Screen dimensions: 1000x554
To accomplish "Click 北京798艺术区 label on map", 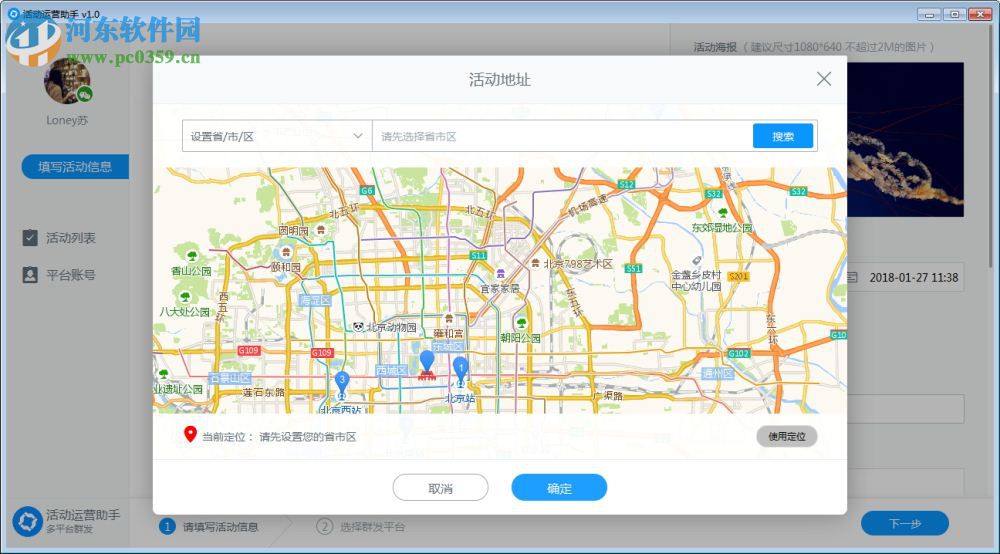I will pos(578,263).
